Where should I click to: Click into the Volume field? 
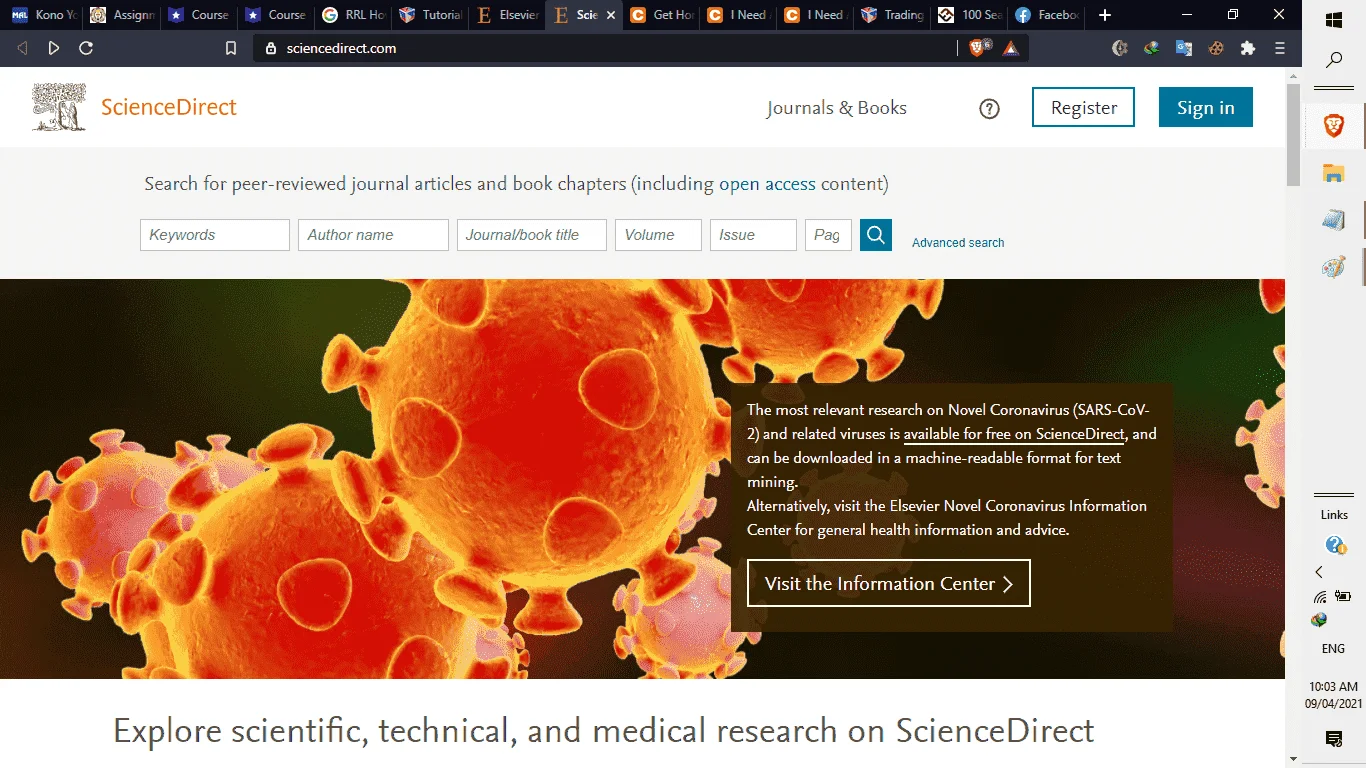[658, 235]
